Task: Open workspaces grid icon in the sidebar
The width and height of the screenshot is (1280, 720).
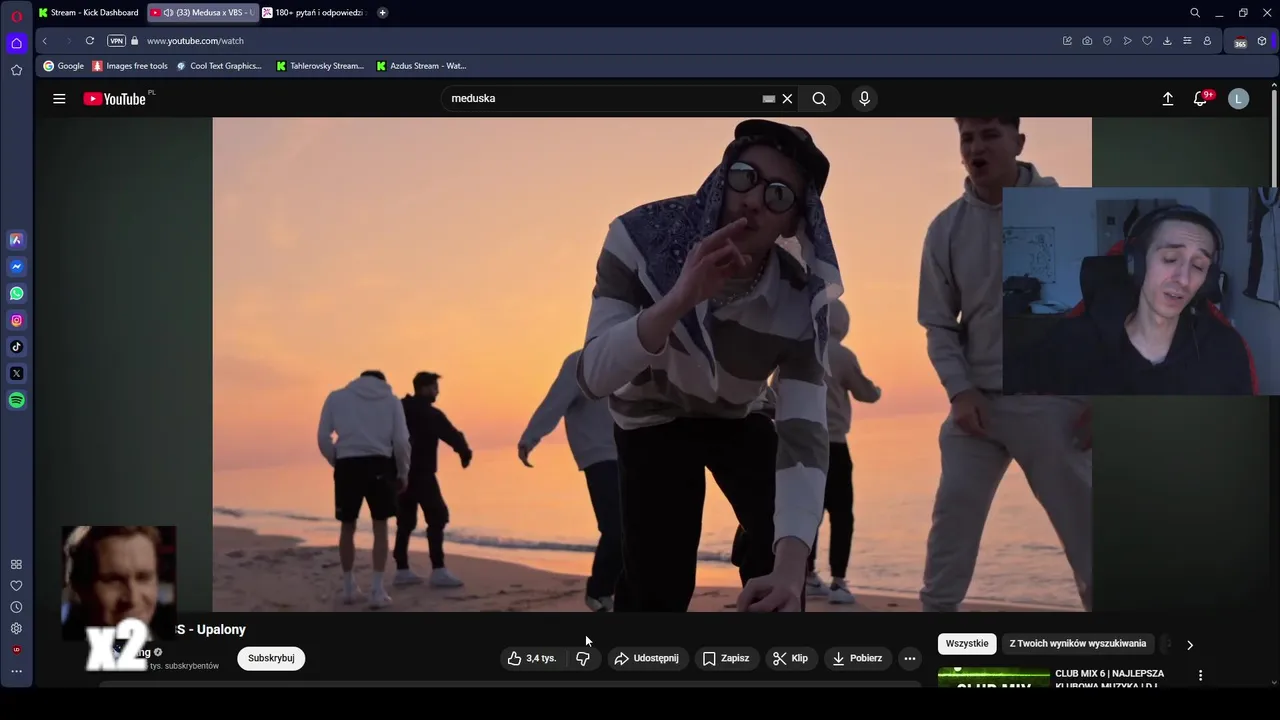Action: coord(16,565)
